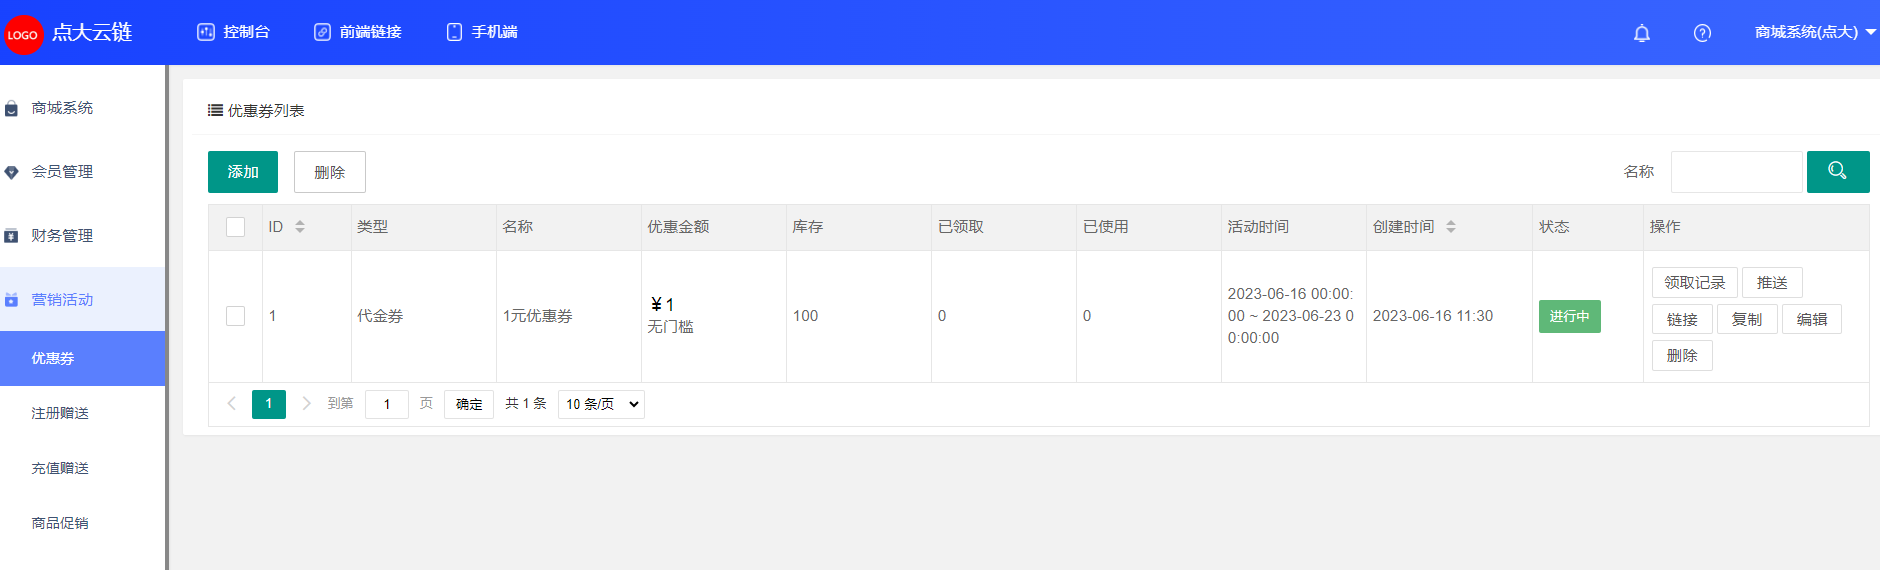Click the 手机端 phone icon
Image resolution: width=1880 pixels, height=570 pixels.
point(454,32)
